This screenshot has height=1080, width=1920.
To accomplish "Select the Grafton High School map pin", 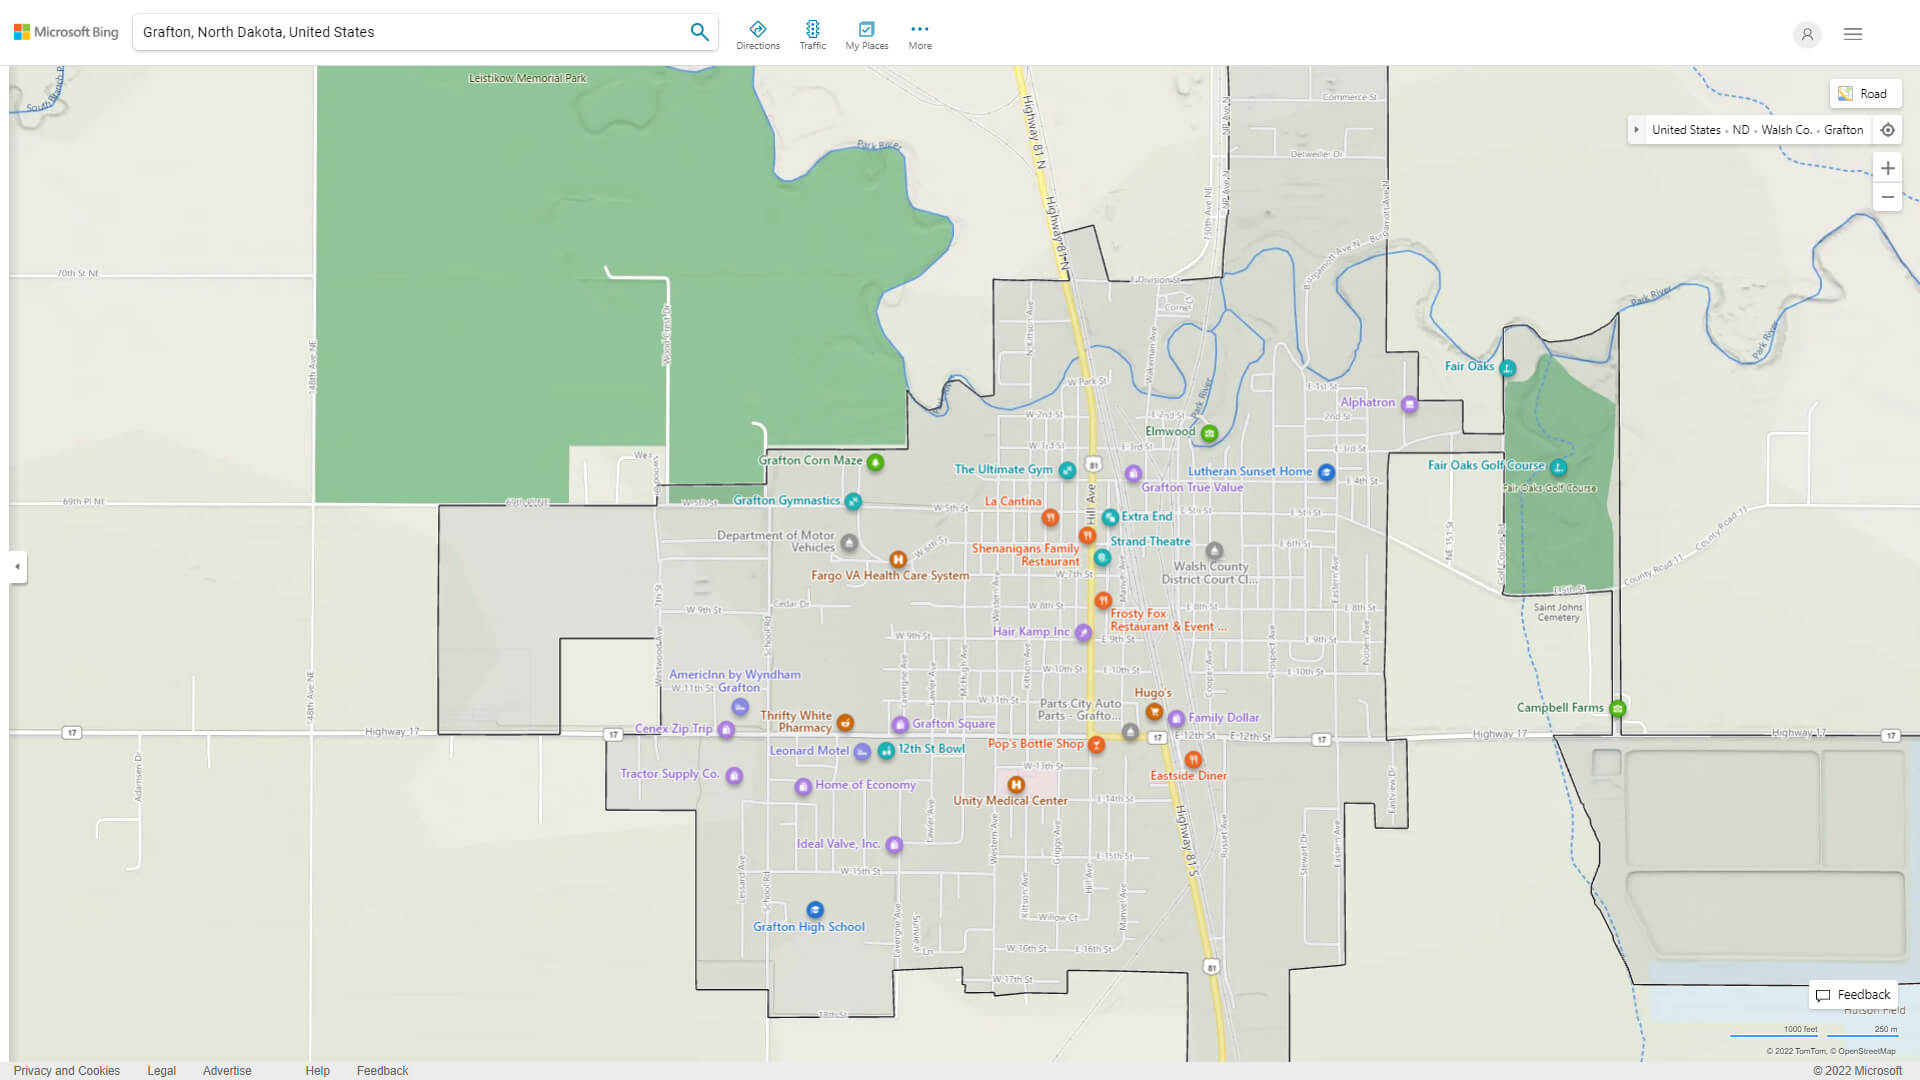I will [815, 909].
